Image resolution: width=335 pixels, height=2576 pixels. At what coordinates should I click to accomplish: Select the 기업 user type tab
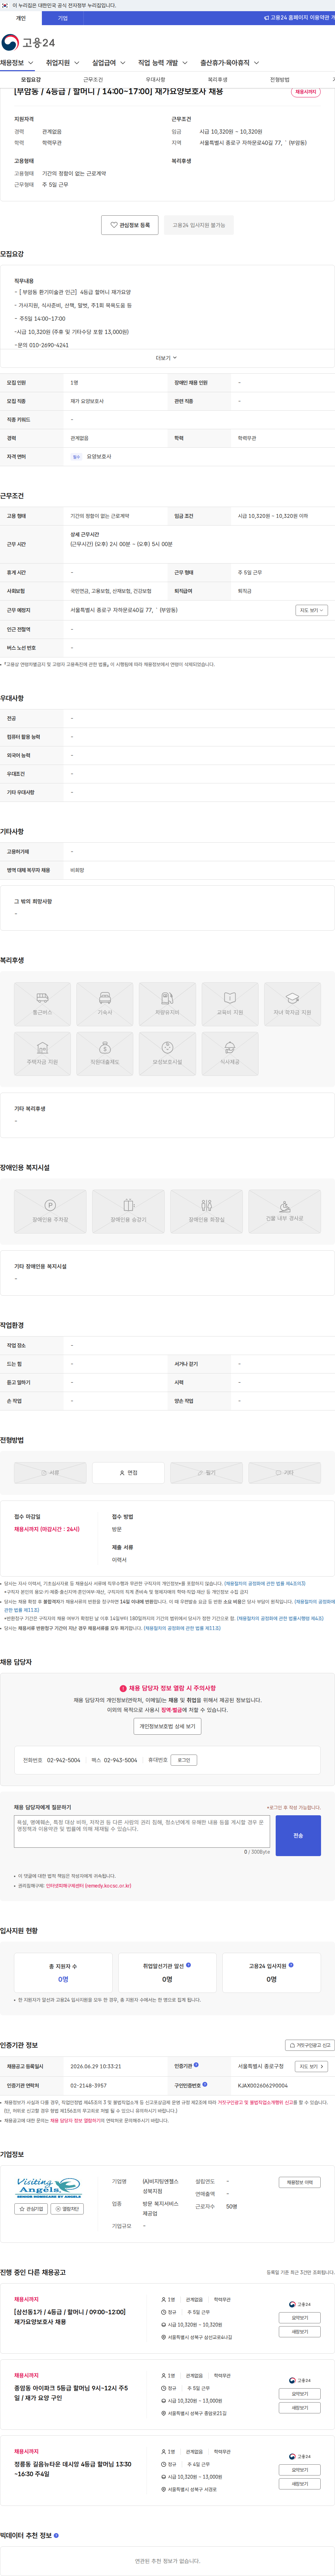click(63, 18)
